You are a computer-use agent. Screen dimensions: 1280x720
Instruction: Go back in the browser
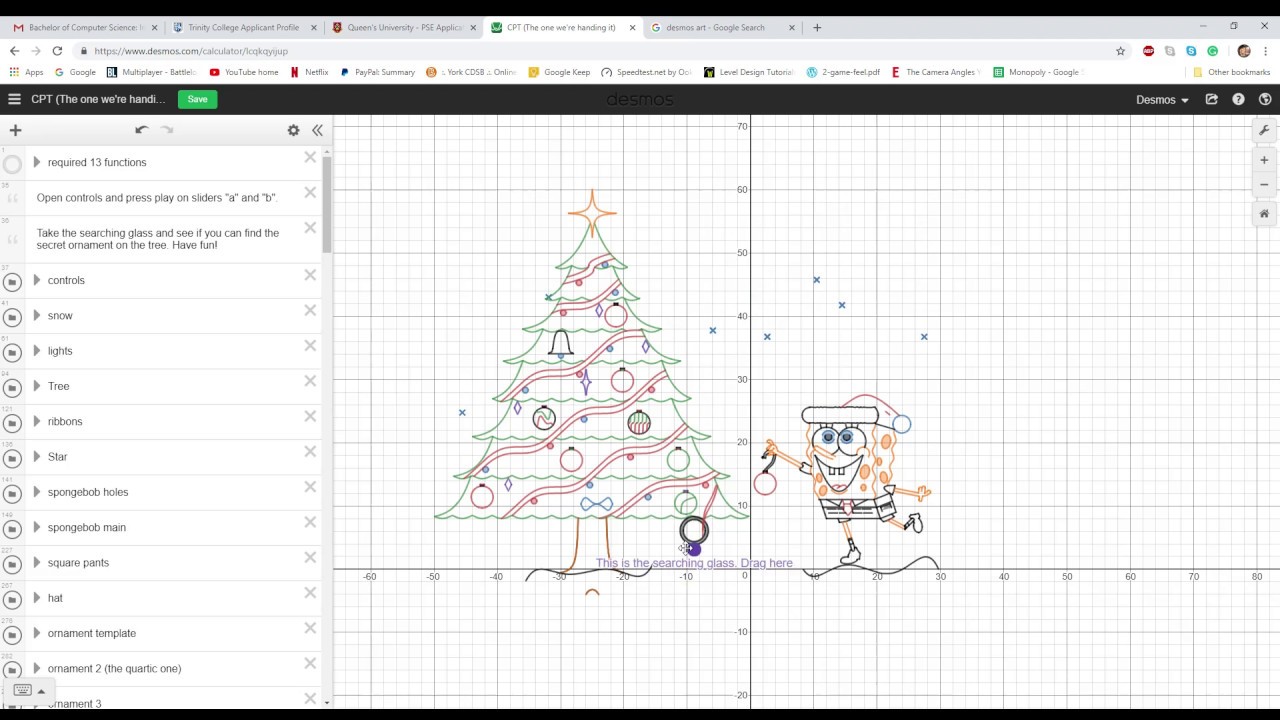[x=14, y=51]
